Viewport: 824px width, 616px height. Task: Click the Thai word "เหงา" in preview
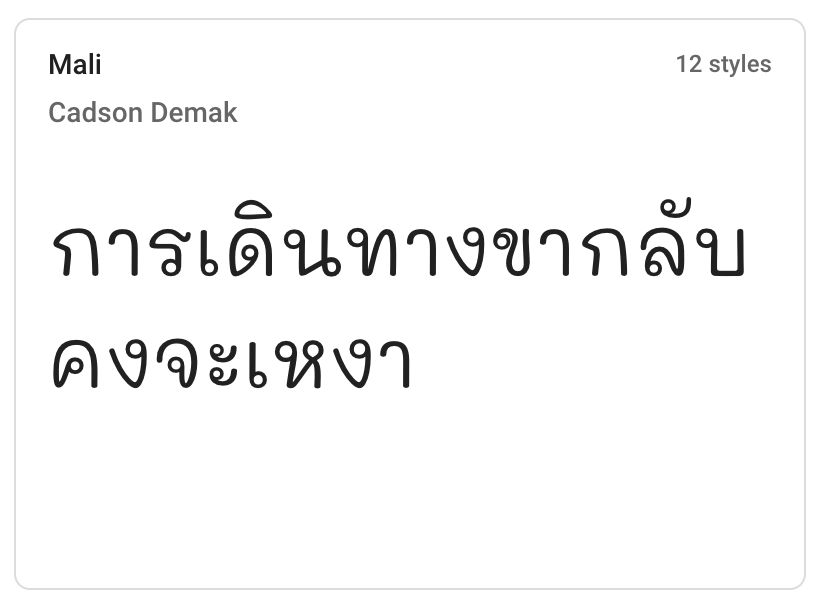pos(328,362)
